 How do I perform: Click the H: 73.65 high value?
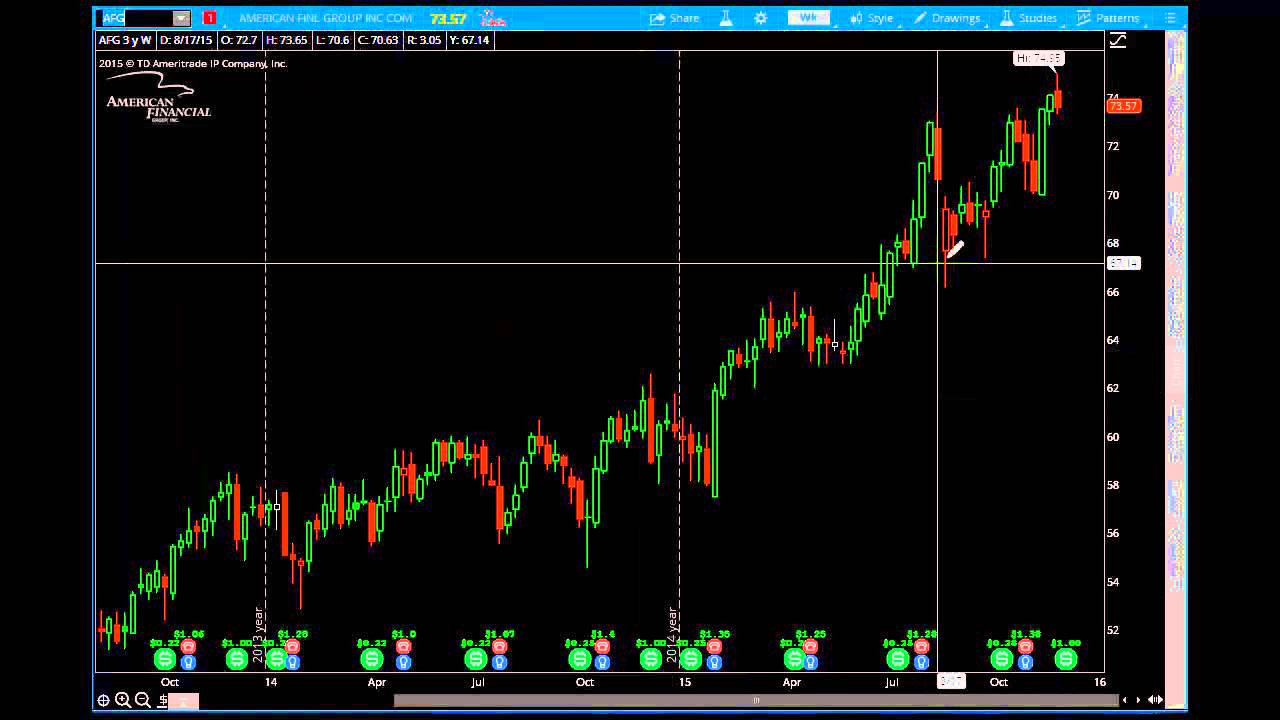pos(286,40)
